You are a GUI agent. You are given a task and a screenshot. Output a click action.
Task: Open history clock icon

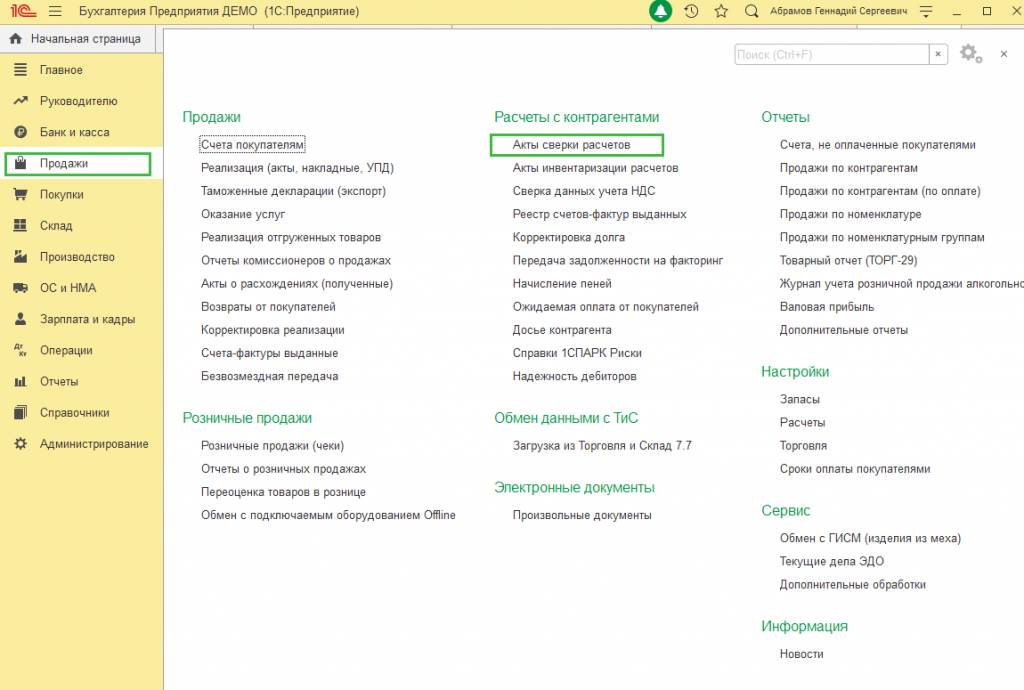(x=691, y=11)
